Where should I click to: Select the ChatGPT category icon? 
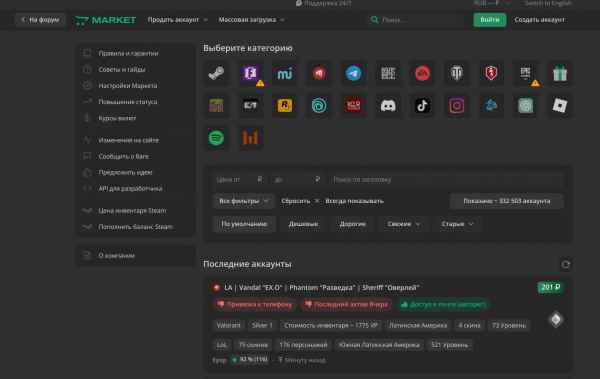tap(525, 105)
